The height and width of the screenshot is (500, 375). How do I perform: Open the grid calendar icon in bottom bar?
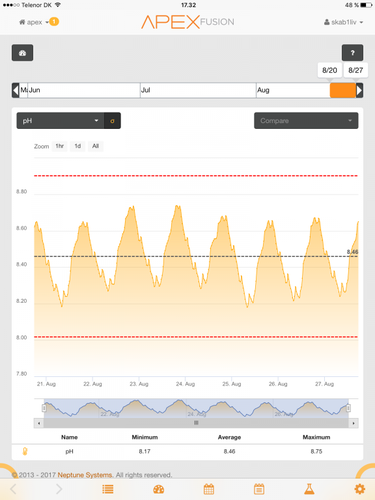tap(209, 489)
